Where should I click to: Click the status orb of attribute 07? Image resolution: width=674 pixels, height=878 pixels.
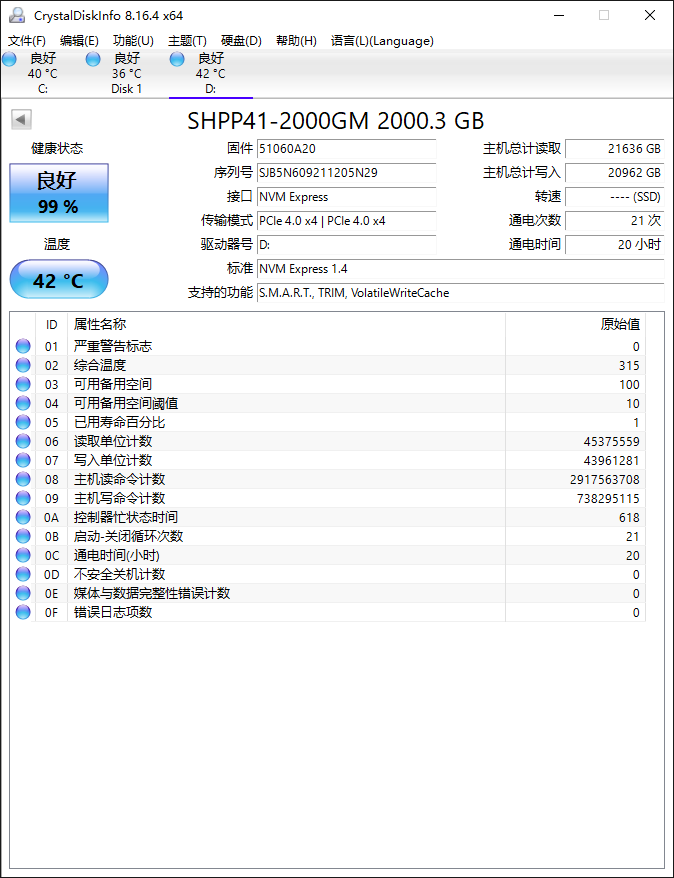tap(23, 461)
